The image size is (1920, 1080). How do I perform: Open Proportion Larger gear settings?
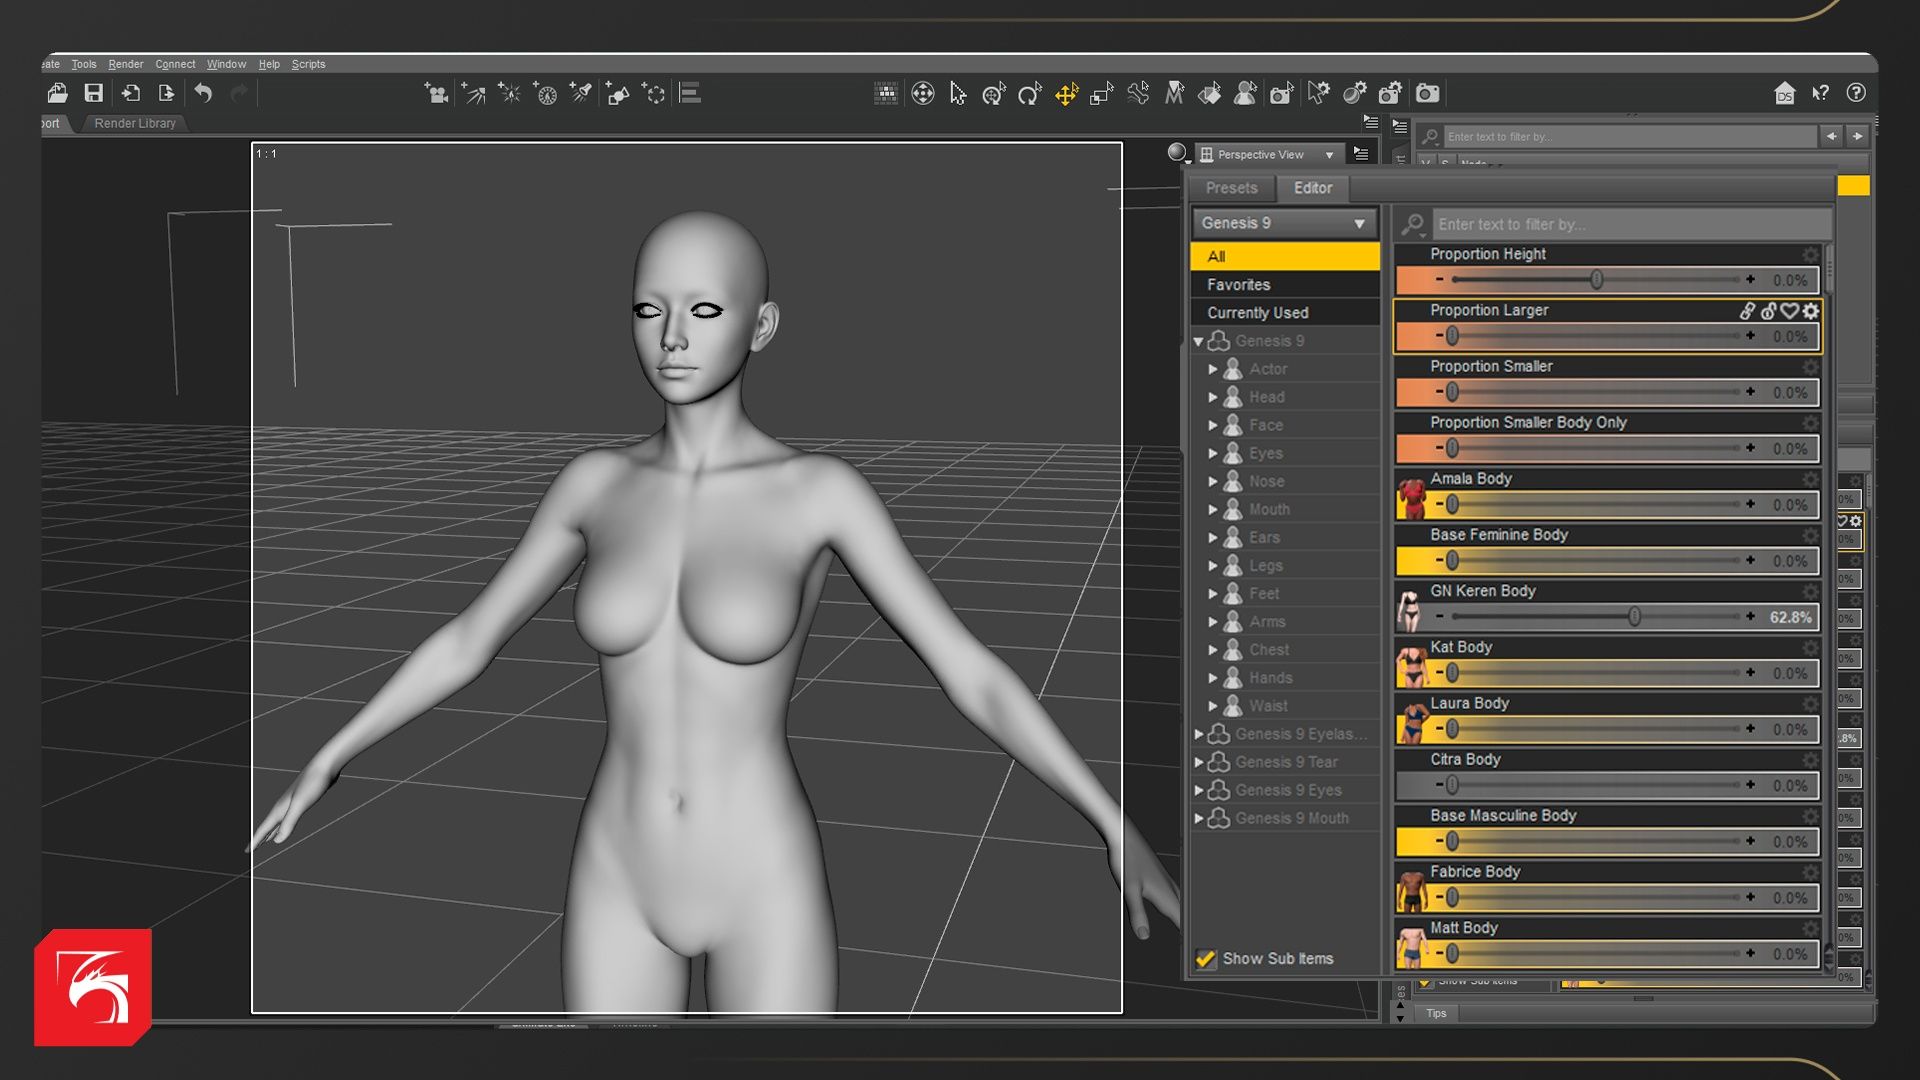tap(1811, 311)
